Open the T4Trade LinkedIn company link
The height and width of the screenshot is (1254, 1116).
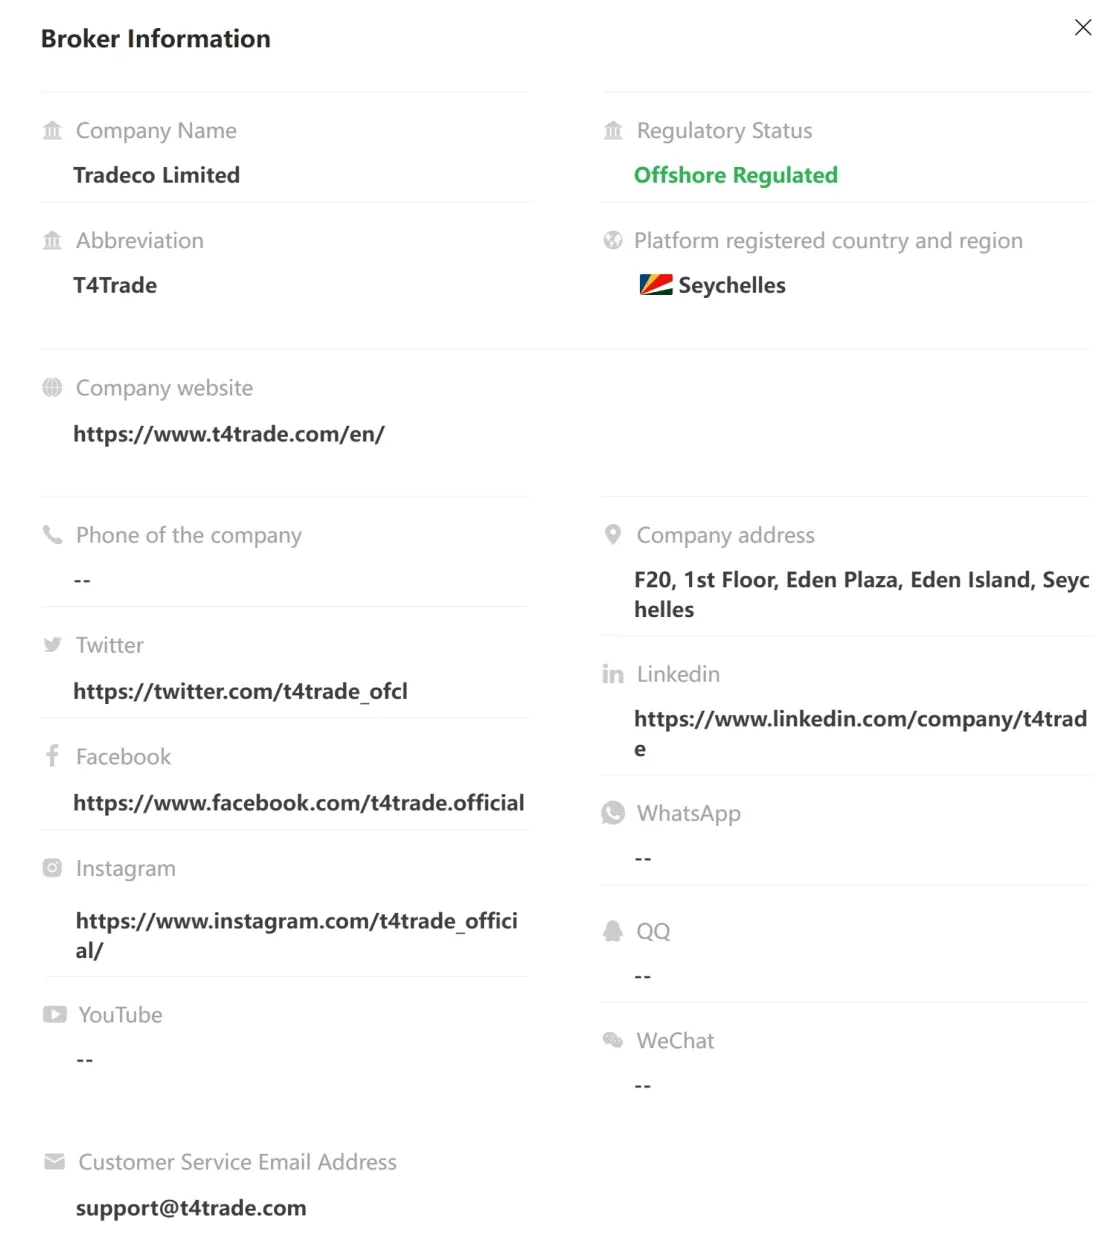pos(859,719)
